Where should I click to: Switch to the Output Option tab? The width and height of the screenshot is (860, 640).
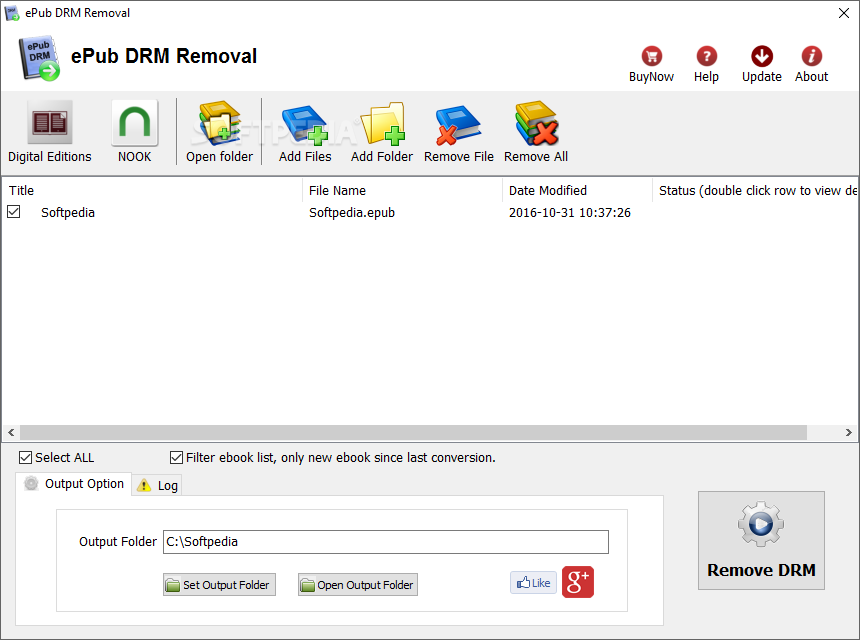pyautogui.click(x=73, y=484)
